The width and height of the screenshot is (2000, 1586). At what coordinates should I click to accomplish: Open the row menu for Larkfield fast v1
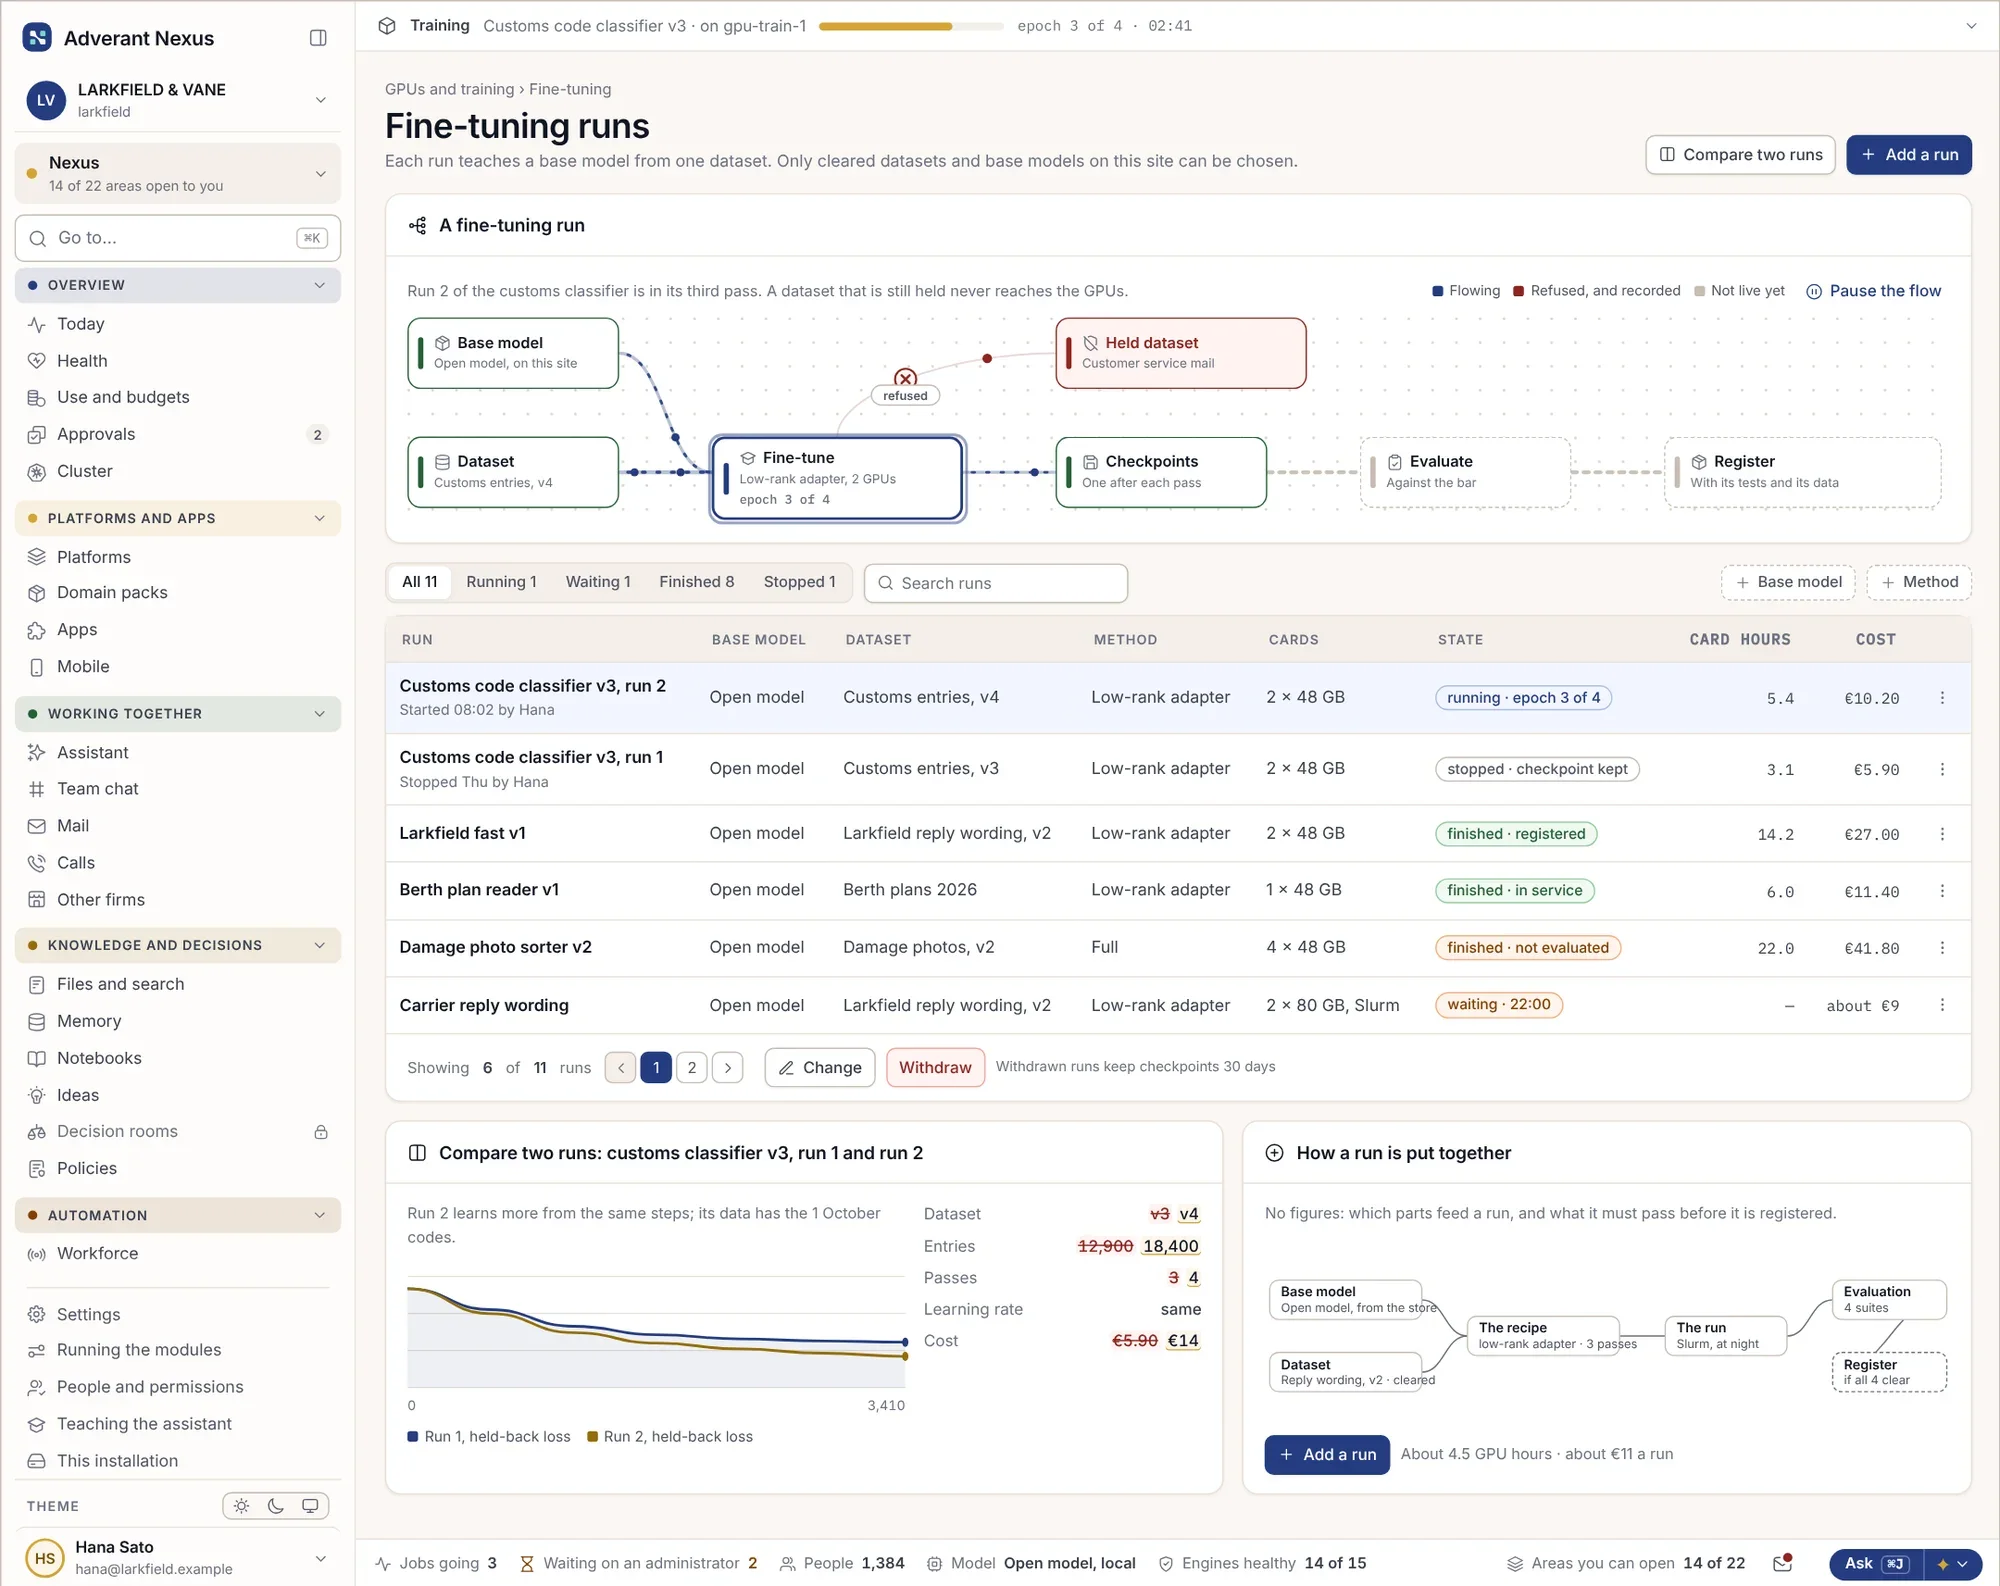[x=1942, y=834]
